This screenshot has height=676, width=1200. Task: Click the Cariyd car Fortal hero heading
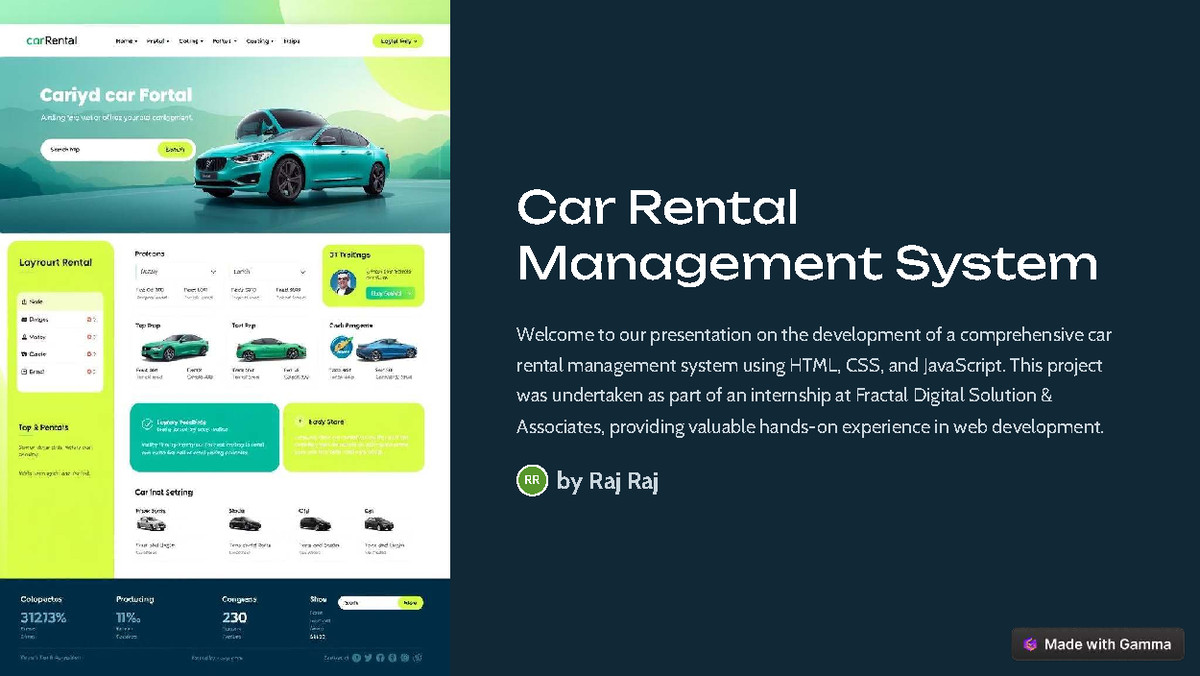point(116,96)
